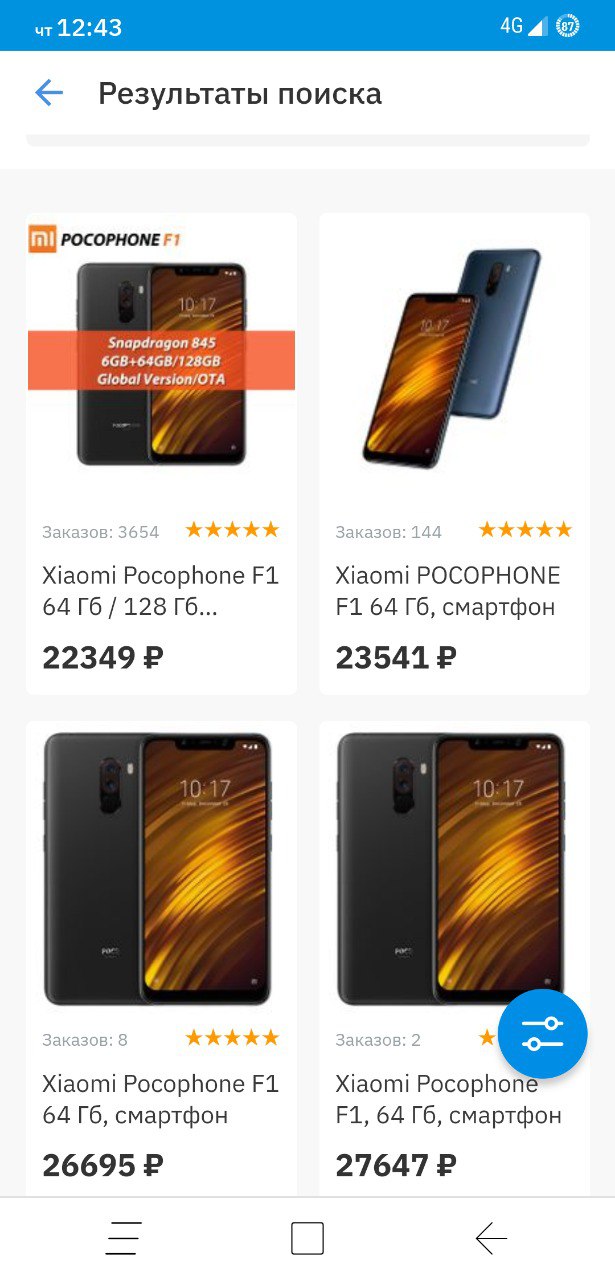Tap star rating of product with 3654 orders

[232, 530]
